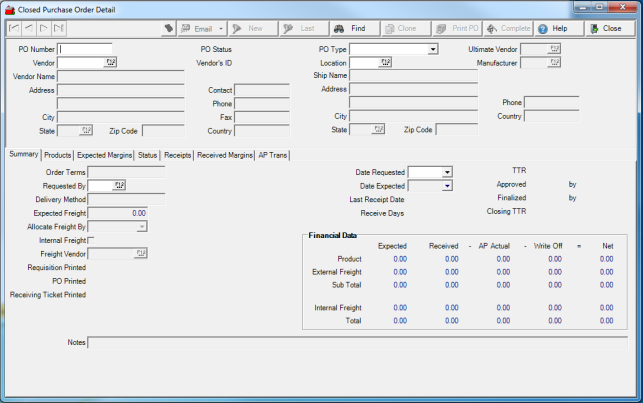Expand the PO Type dropdown
The width and height of the screenshot is (643, 403).
coord(433,49)
